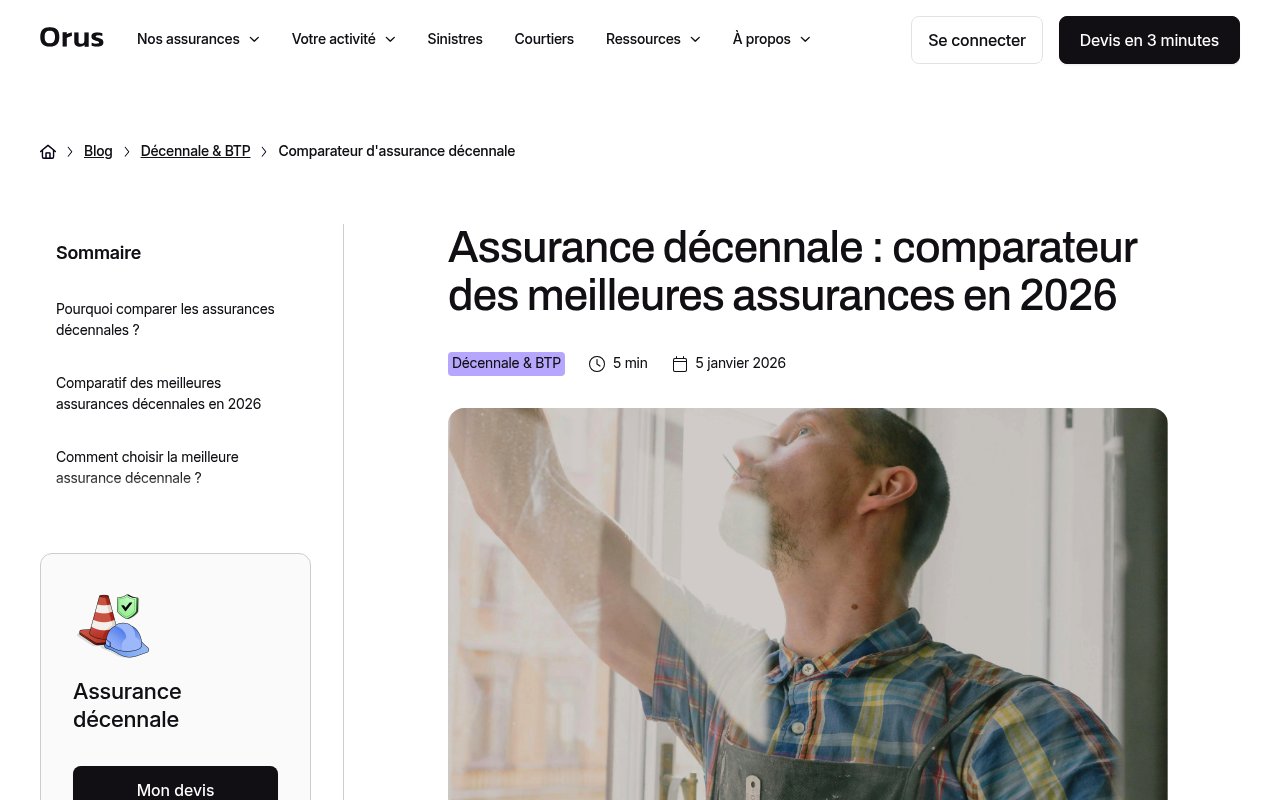Click the Comparateur d'assurance décennale breadcrumb text
This screenshot has height=800, width=1280.
point(397,151)
